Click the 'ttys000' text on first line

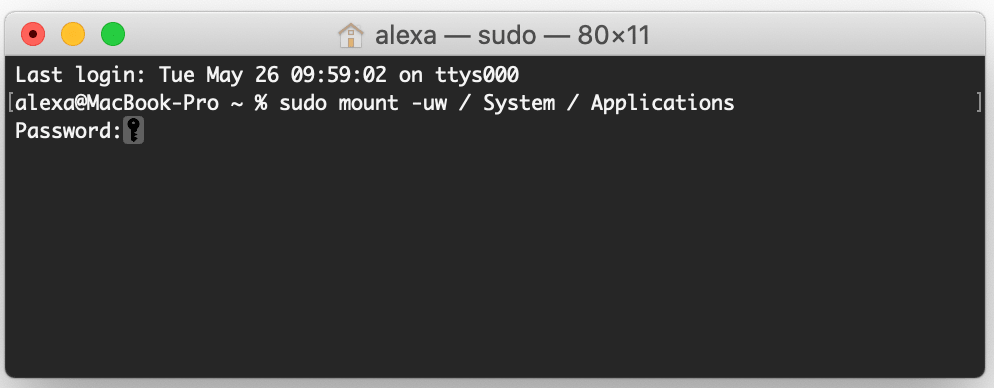tap(477, 75)
